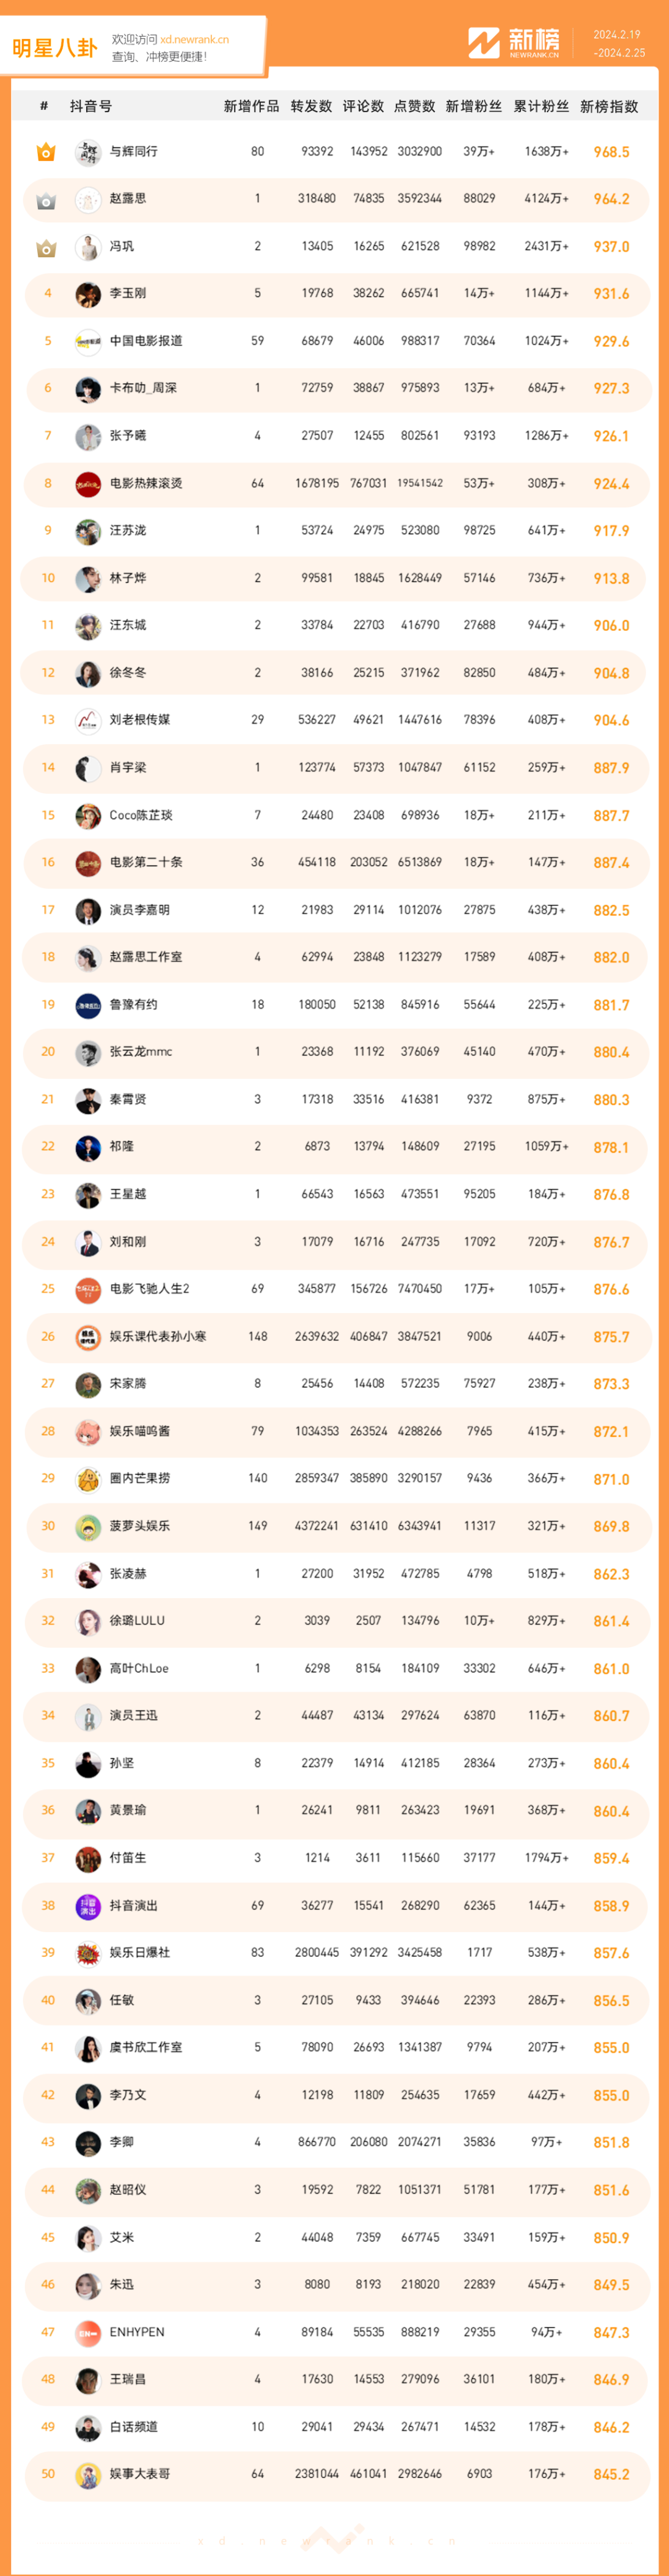Sort by 新榜指数 column header
This screenshot has height=2576, width=669.
[x=609, y=106]
